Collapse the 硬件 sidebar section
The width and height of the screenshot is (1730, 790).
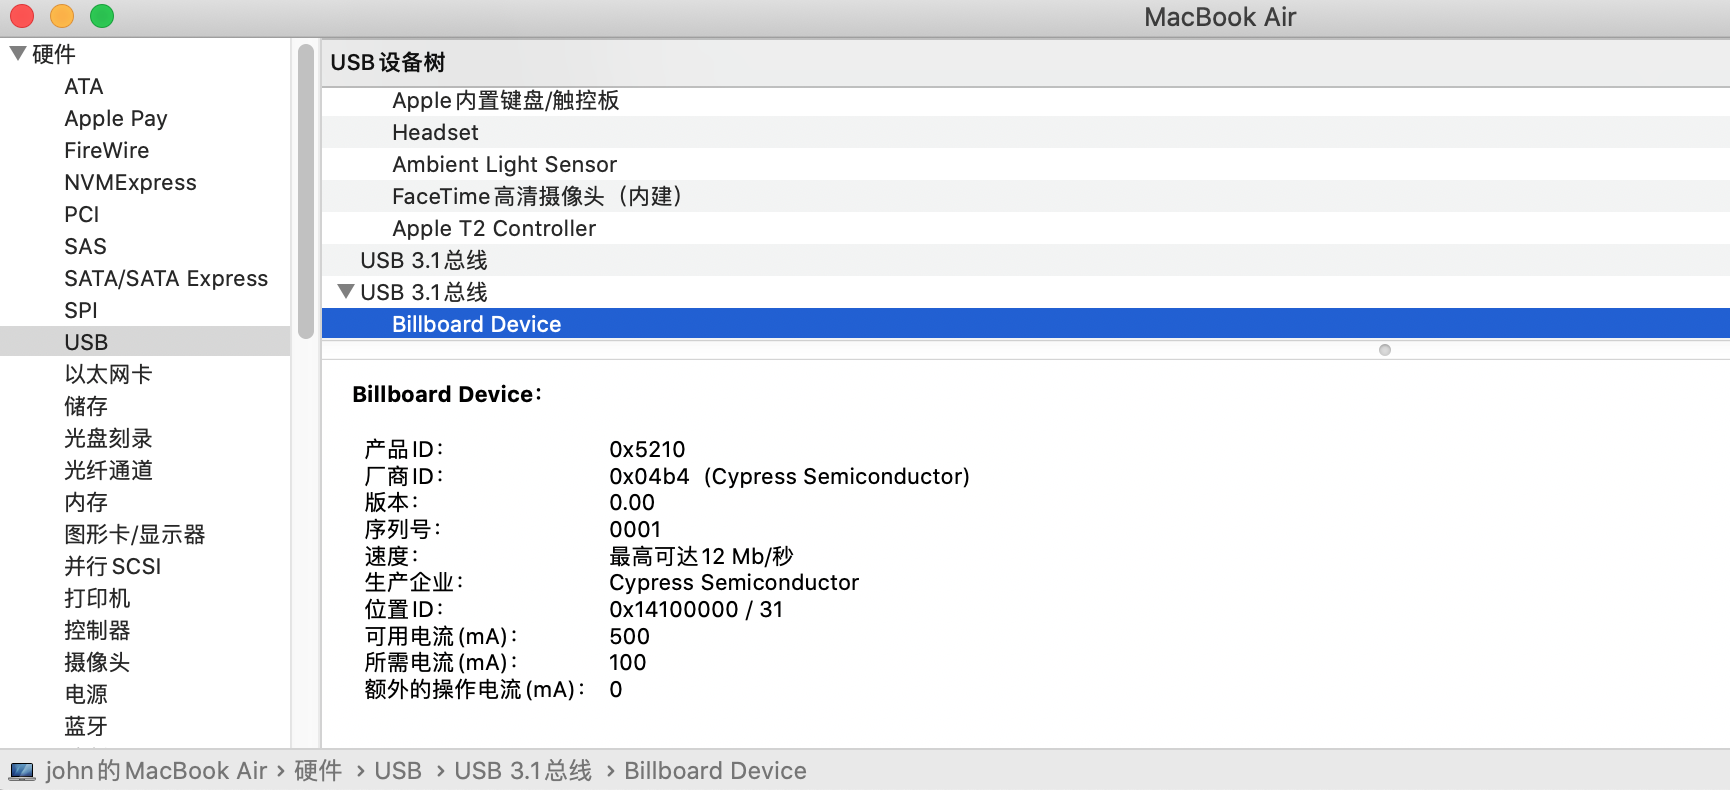tap(18, 54)
